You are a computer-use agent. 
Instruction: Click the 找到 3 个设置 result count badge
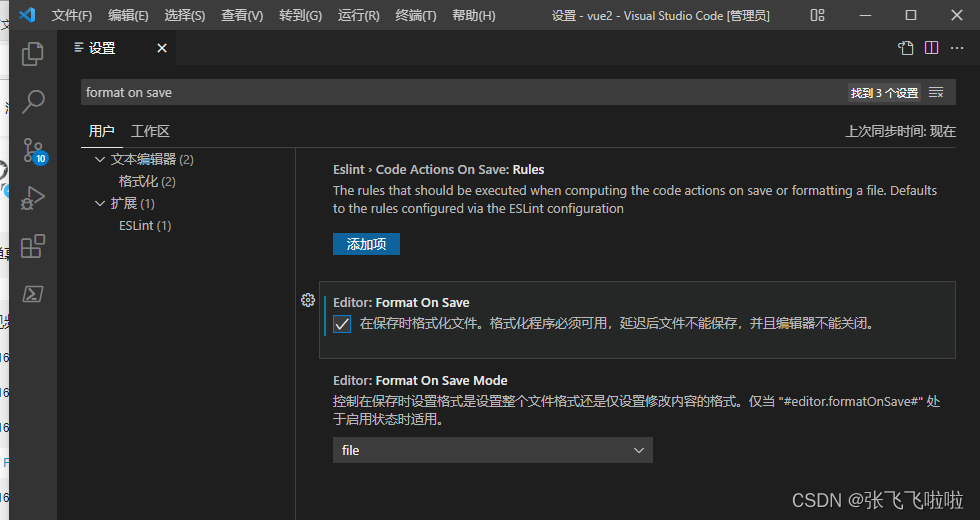point(884,92)
